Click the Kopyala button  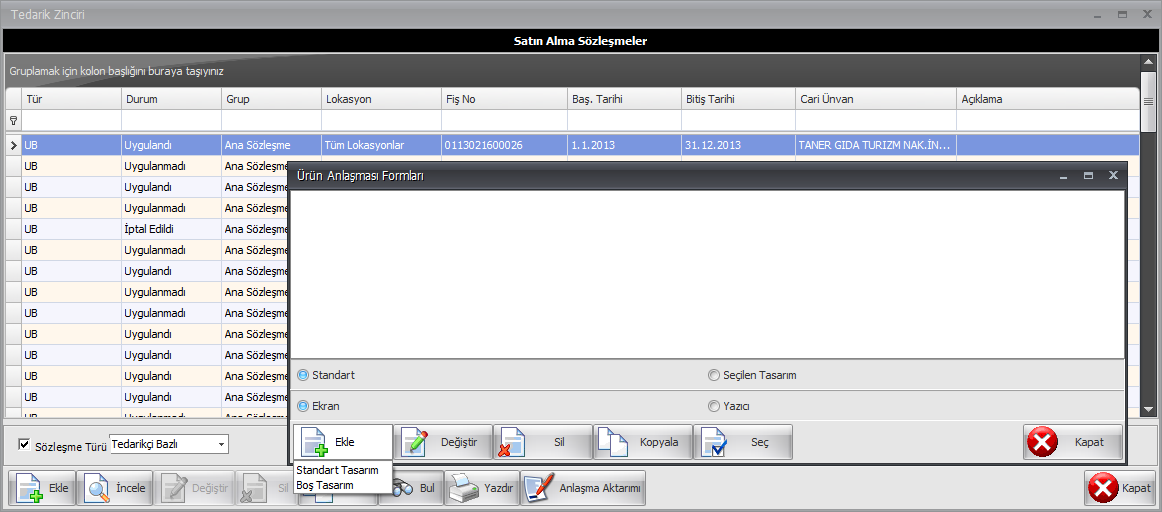click(642, 442)
